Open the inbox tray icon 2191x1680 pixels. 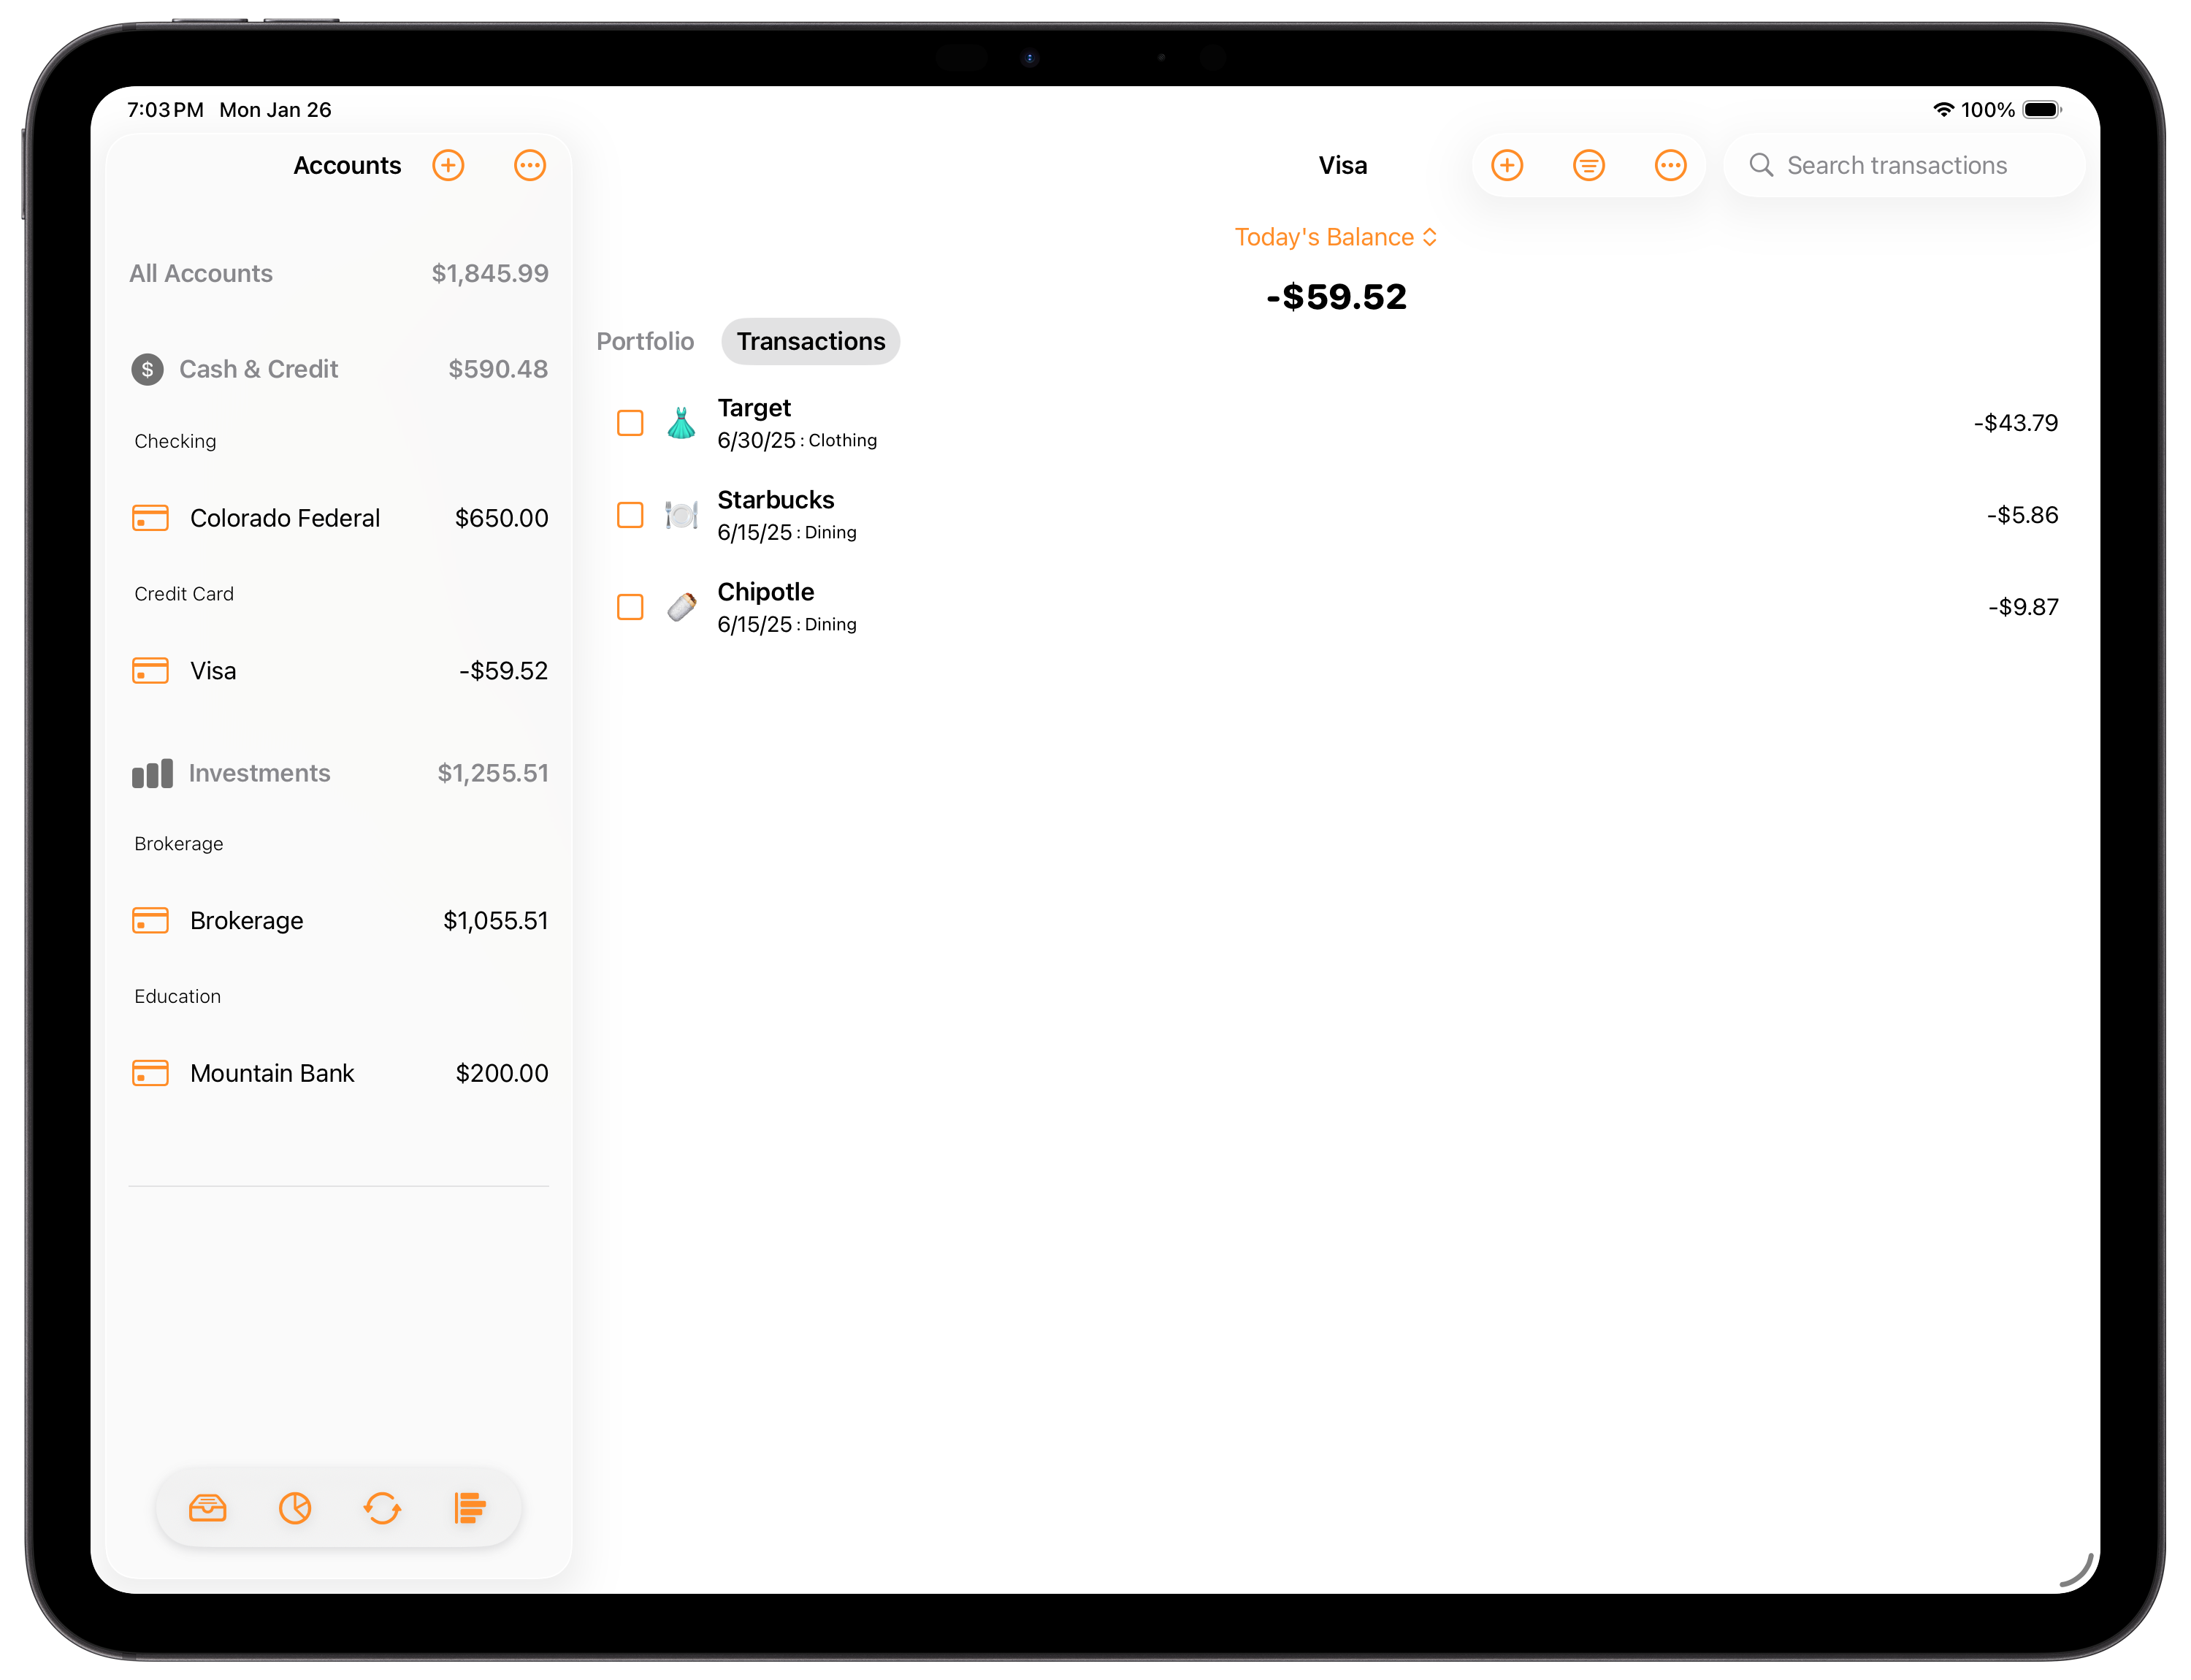(x=208, y=1507)
